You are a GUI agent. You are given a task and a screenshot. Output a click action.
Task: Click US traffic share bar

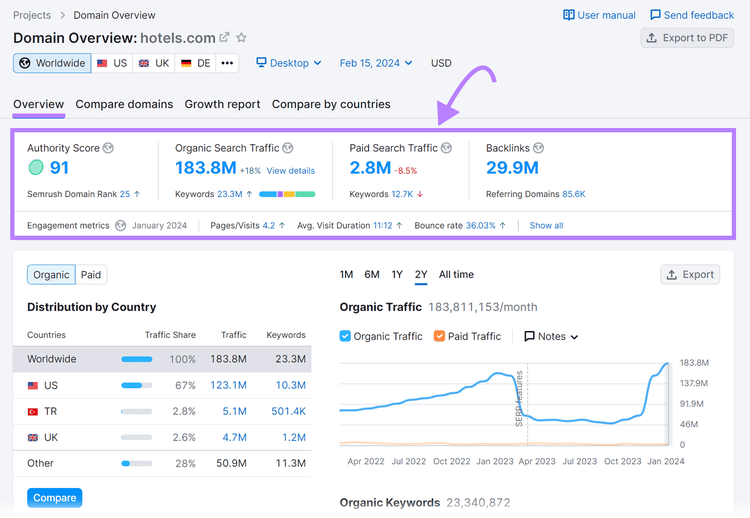point(137,386)
